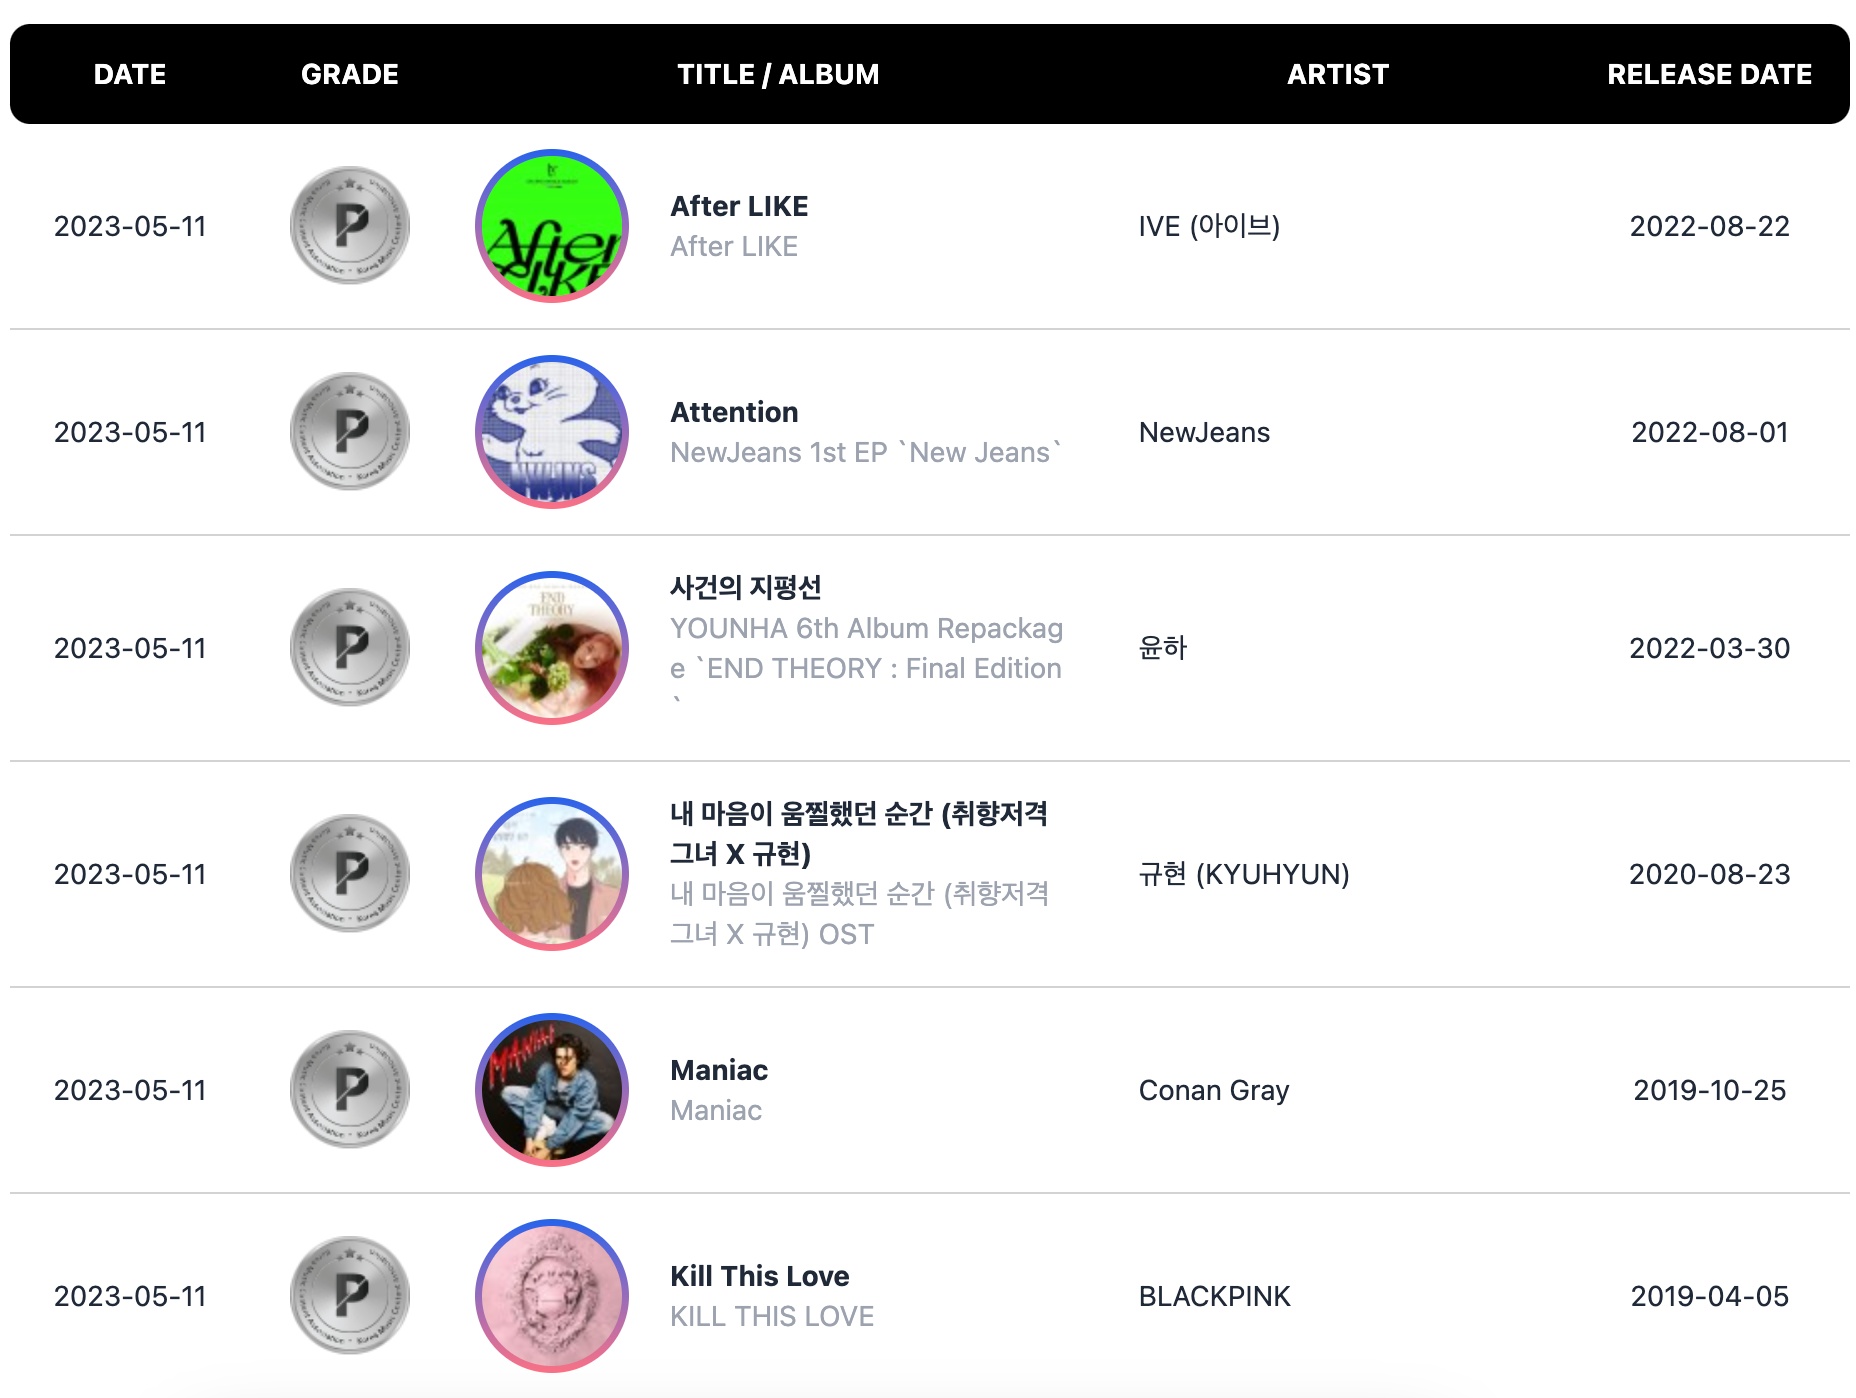The width and height of the screenshot is (1856, 1398).
Task: Click the platinum grade badge for Attention
Action: tap(350, 432)
